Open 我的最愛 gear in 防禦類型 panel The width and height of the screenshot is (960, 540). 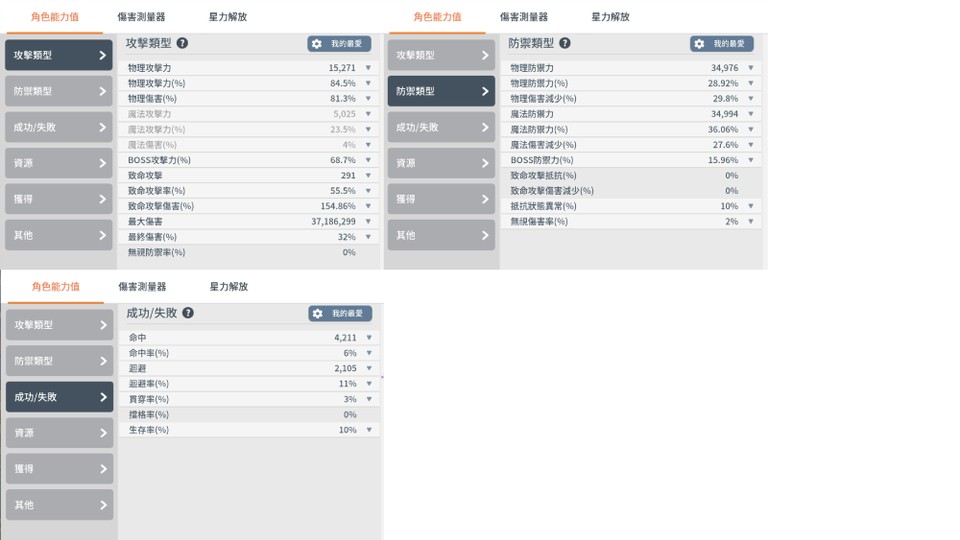(x=722, y=43)
